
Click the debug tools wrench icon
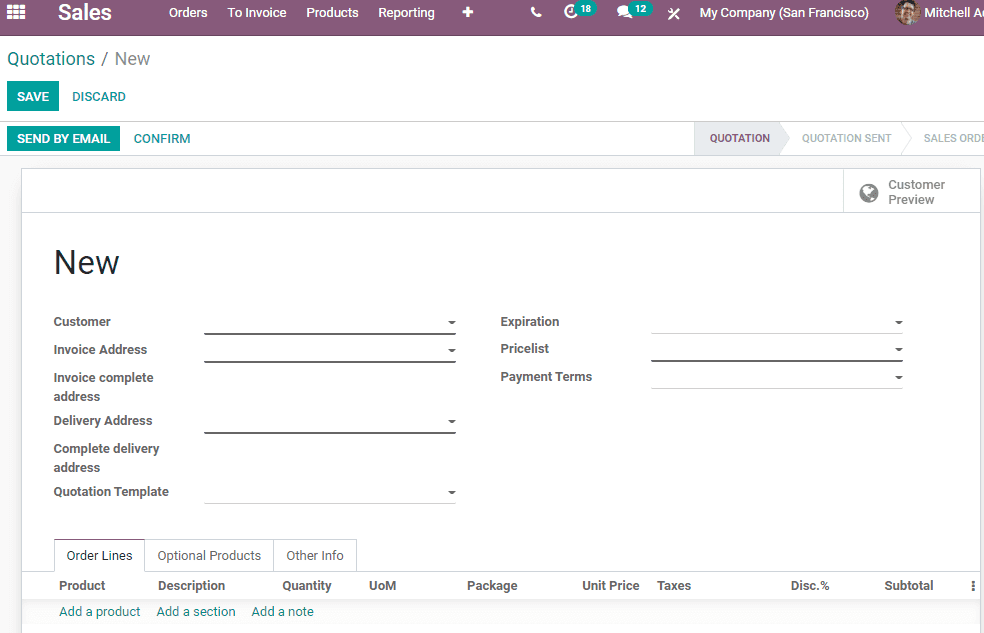pyautogui.click(x=673, y=13)
